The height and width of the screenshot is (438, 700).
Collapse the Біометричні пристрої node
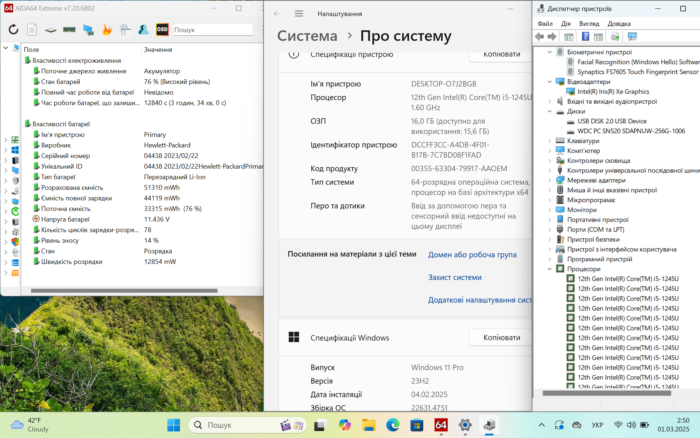[550, 52]
